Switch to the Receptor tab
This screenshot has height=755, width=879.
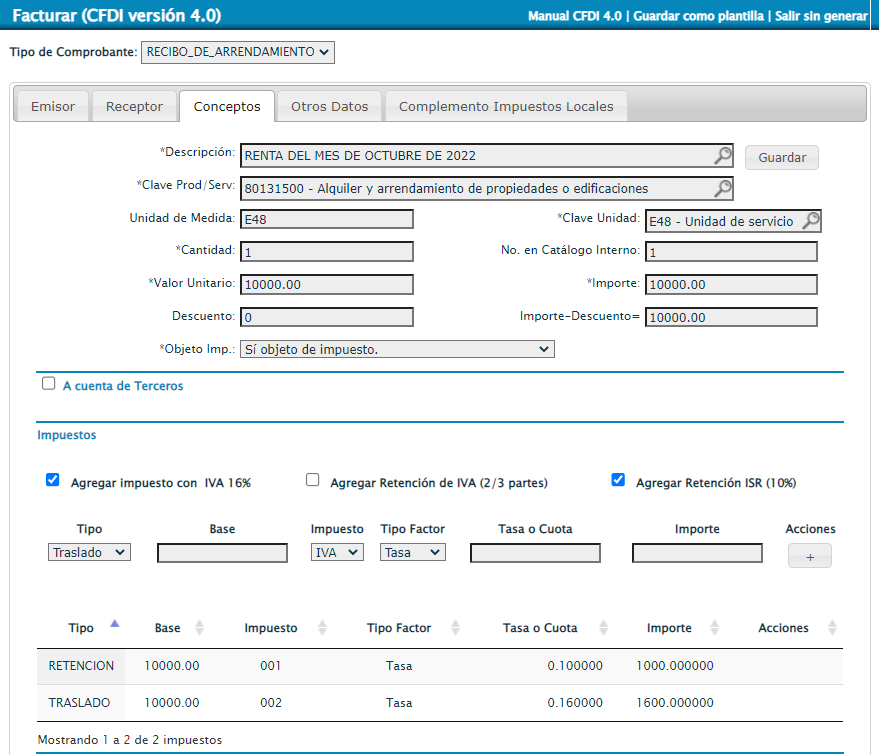(135, 106)
